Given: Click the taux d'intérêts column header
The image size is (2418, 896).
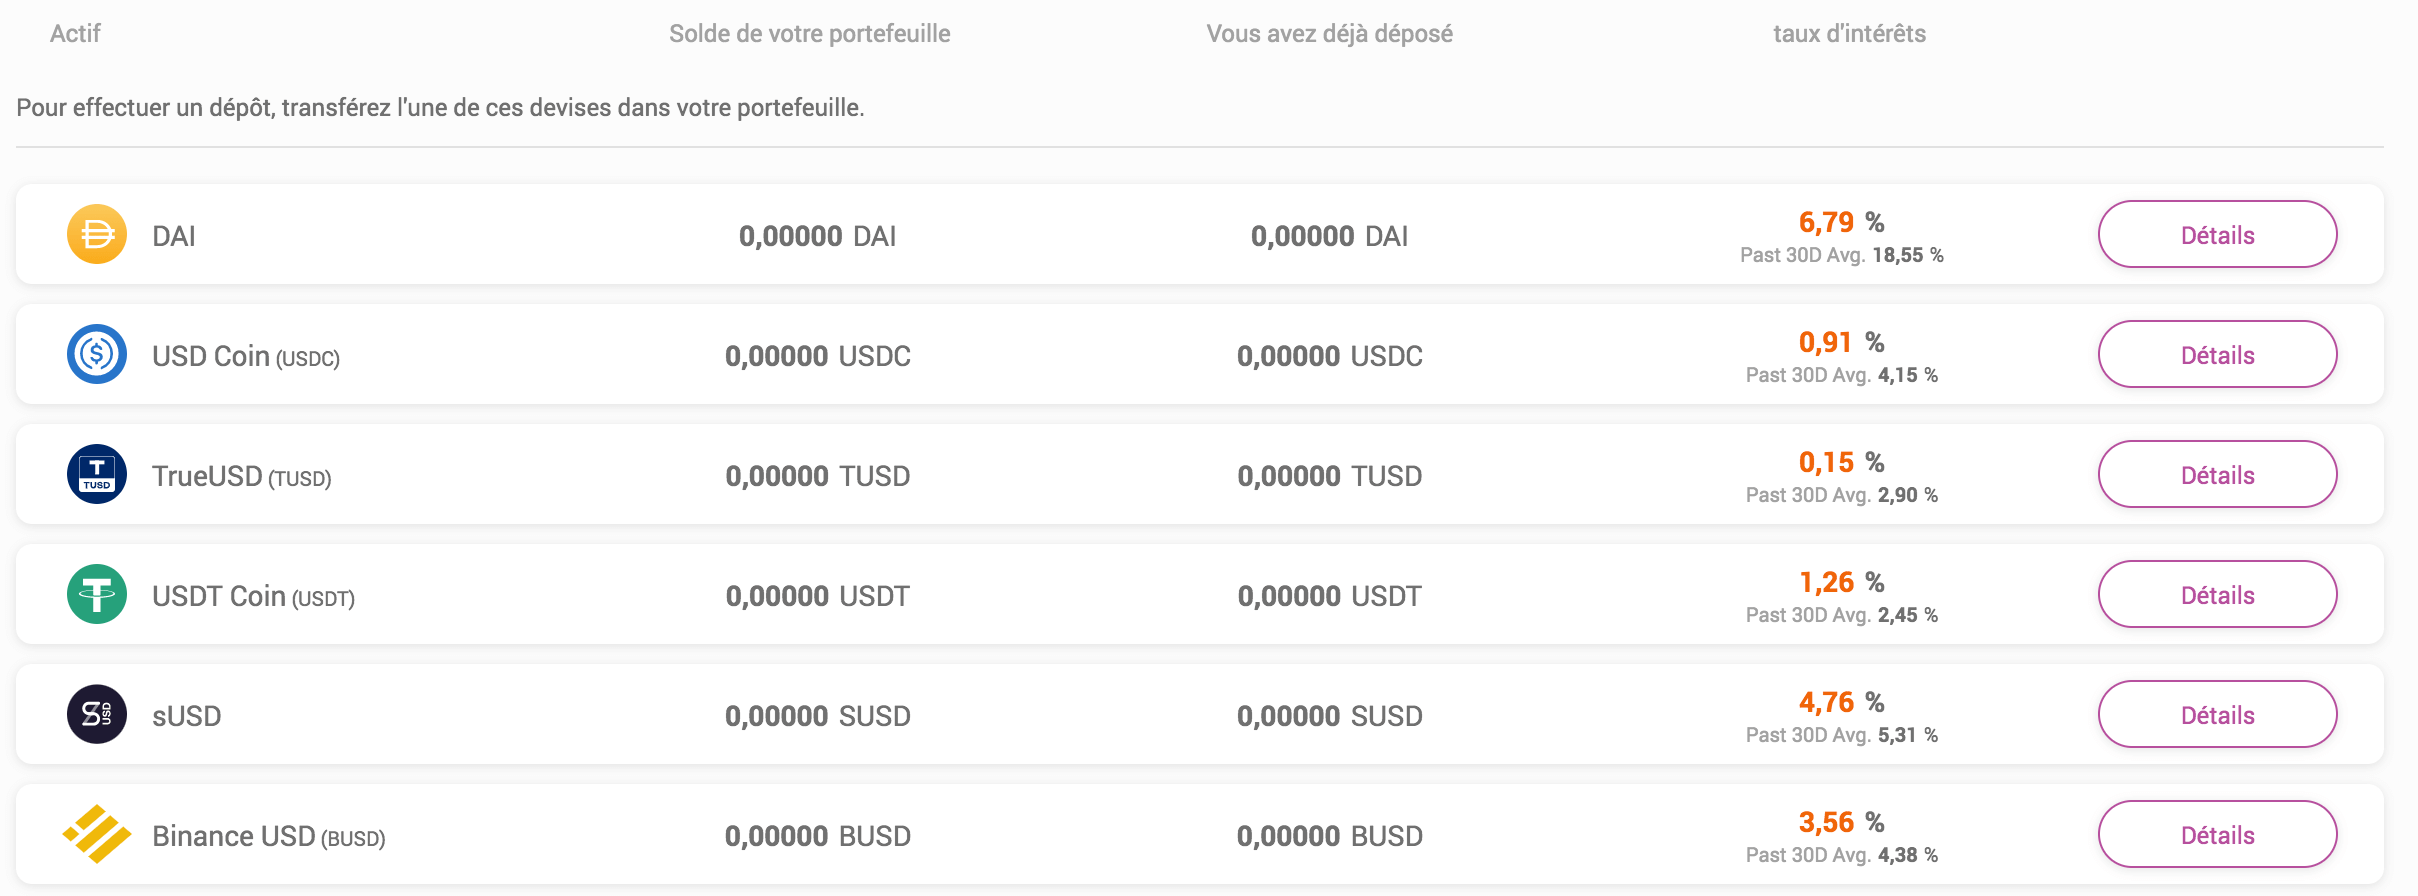Looking at the screenshot, I should [x=1849, y=34].
